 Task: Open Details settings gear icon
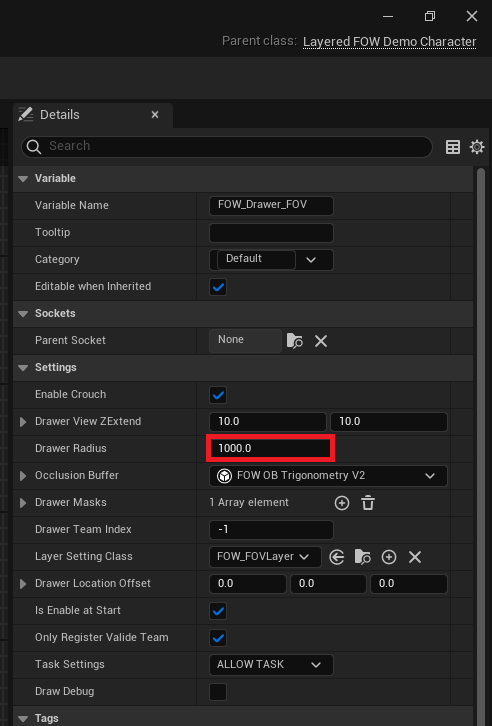pyautogui.click(x=477, y=147)
